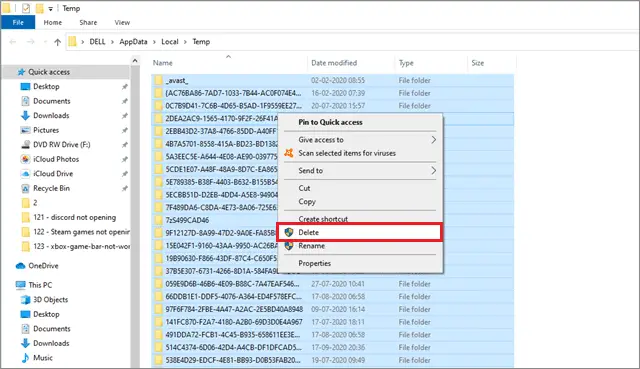Open Documents under This PC
The image size is (640, 369).
51,329
